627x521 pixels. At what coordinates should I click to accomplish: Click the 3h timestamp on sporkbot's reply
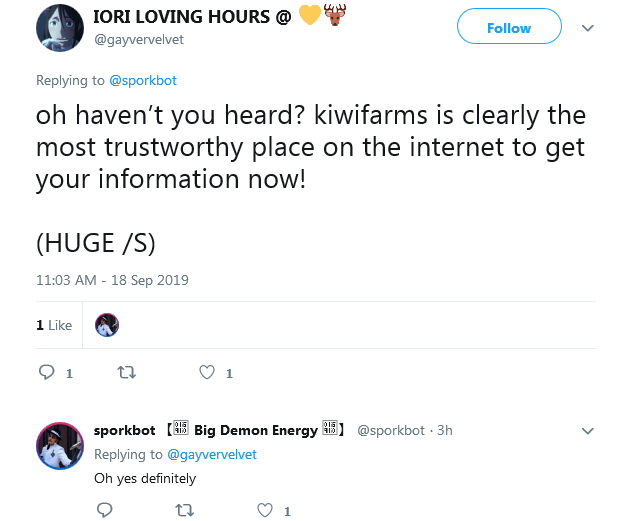coord(445,431)
